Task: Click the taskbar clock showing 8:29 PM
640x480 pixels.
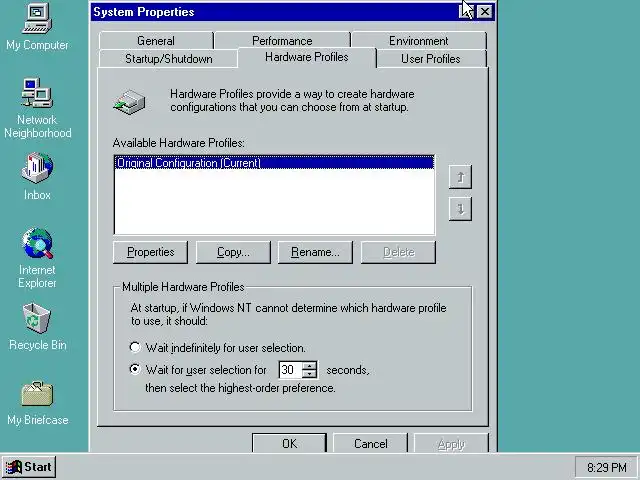Action: [x=607, y=467]
